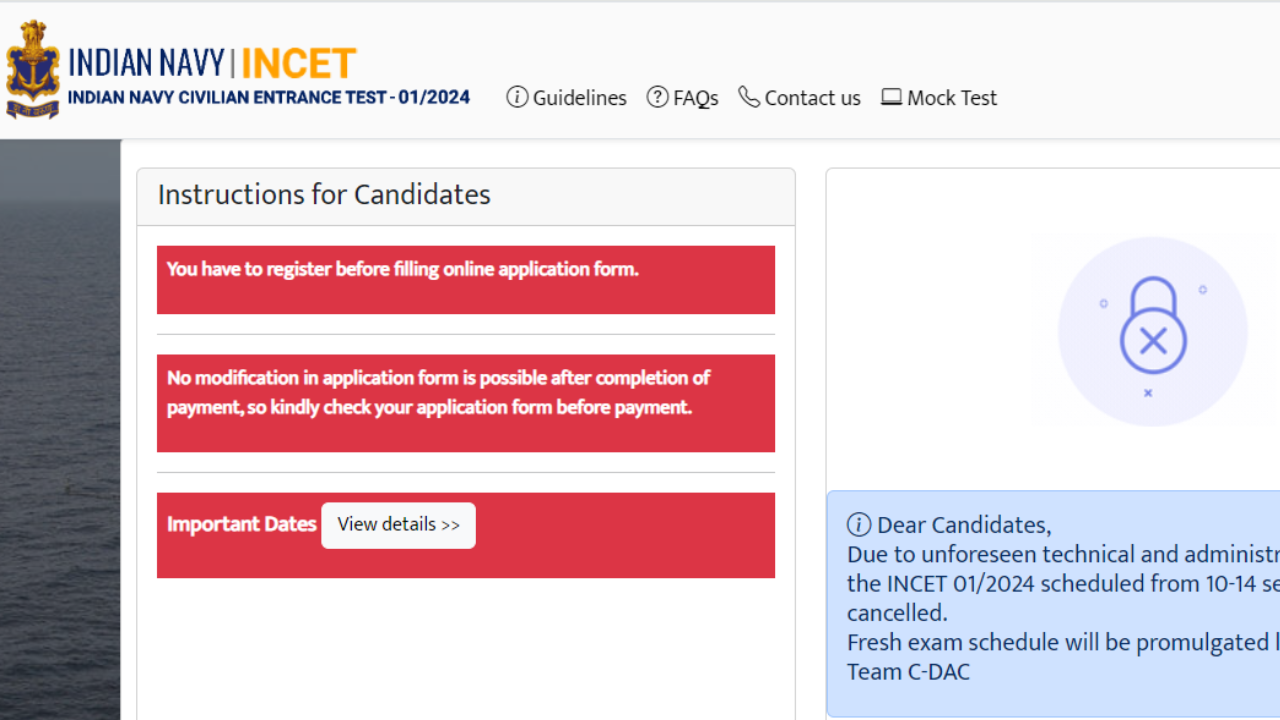
Task: Click the Team C-DAC signature text
Action: [x=908, y=672]
